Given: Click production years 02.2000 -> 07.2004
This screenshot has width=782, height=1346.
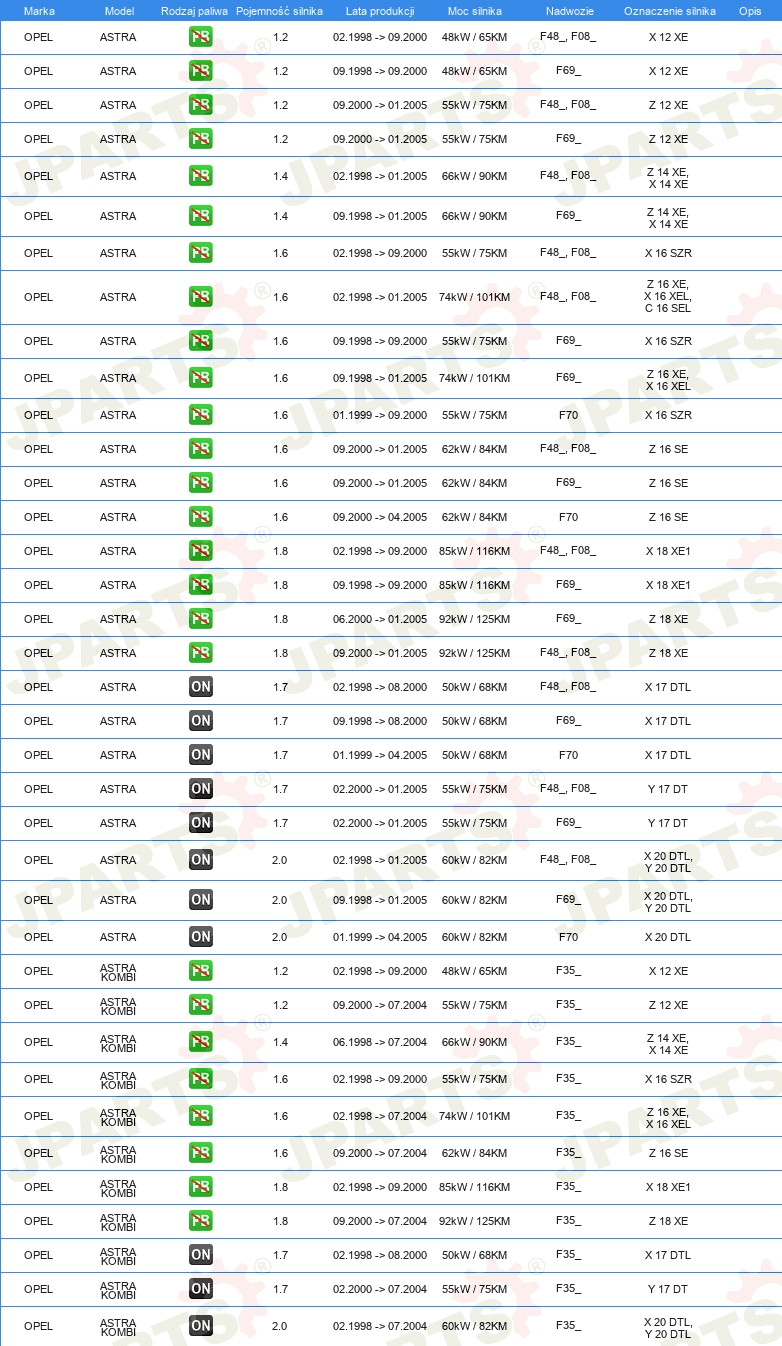Looking at the screenshot, I should tap(380, 1289).
